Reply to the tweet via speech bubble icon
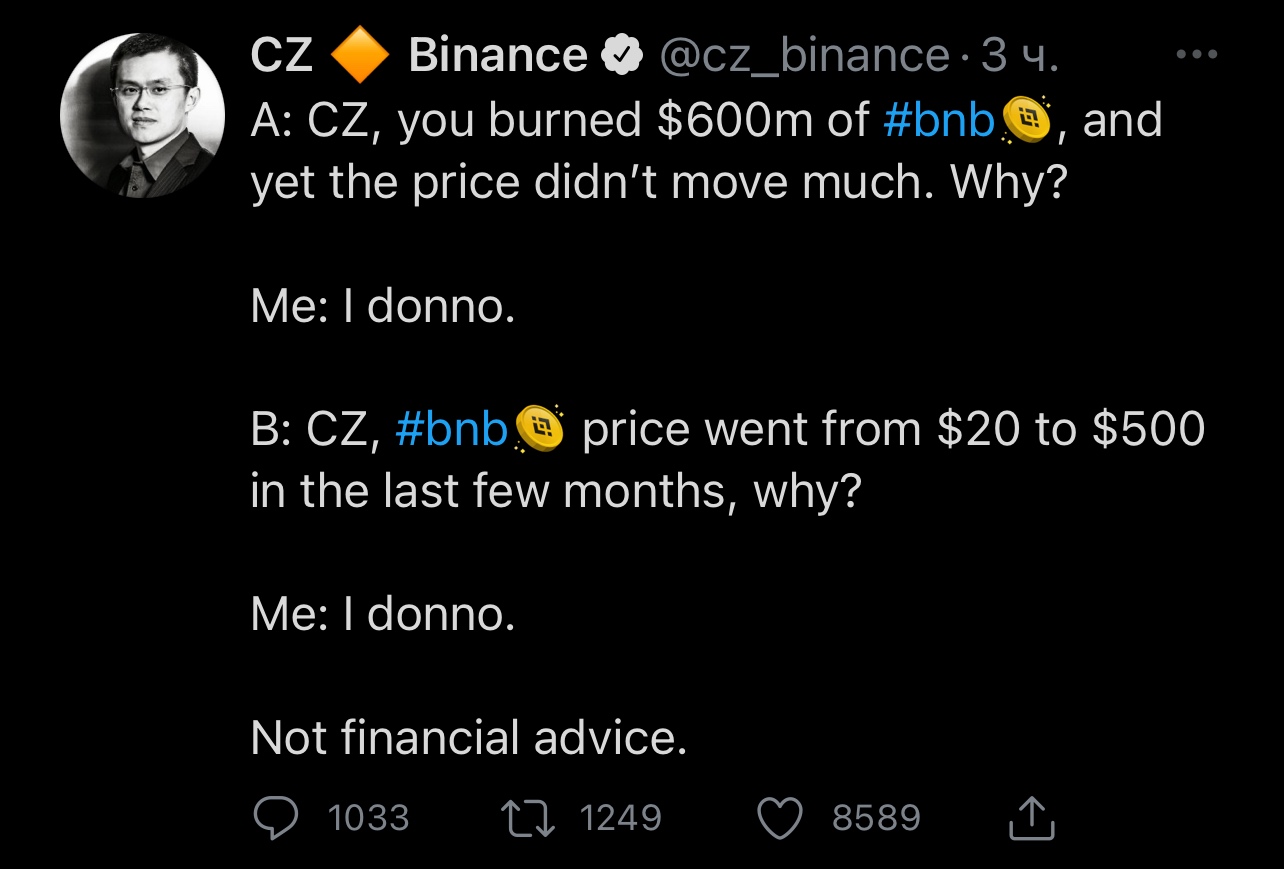Viewport: 1284px width, 869px height. (x=275, y=818)
